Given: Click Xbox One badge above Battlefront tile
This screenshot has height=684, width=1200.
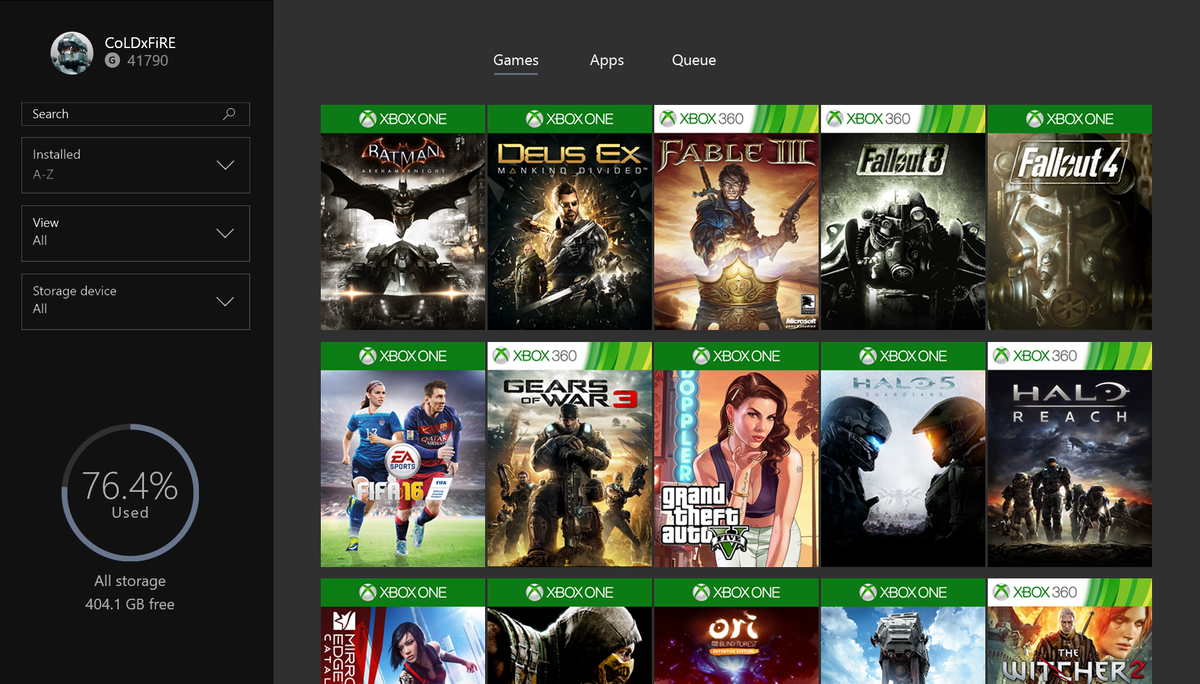Looking at the screenshot, I should click(x=903, y=593).
